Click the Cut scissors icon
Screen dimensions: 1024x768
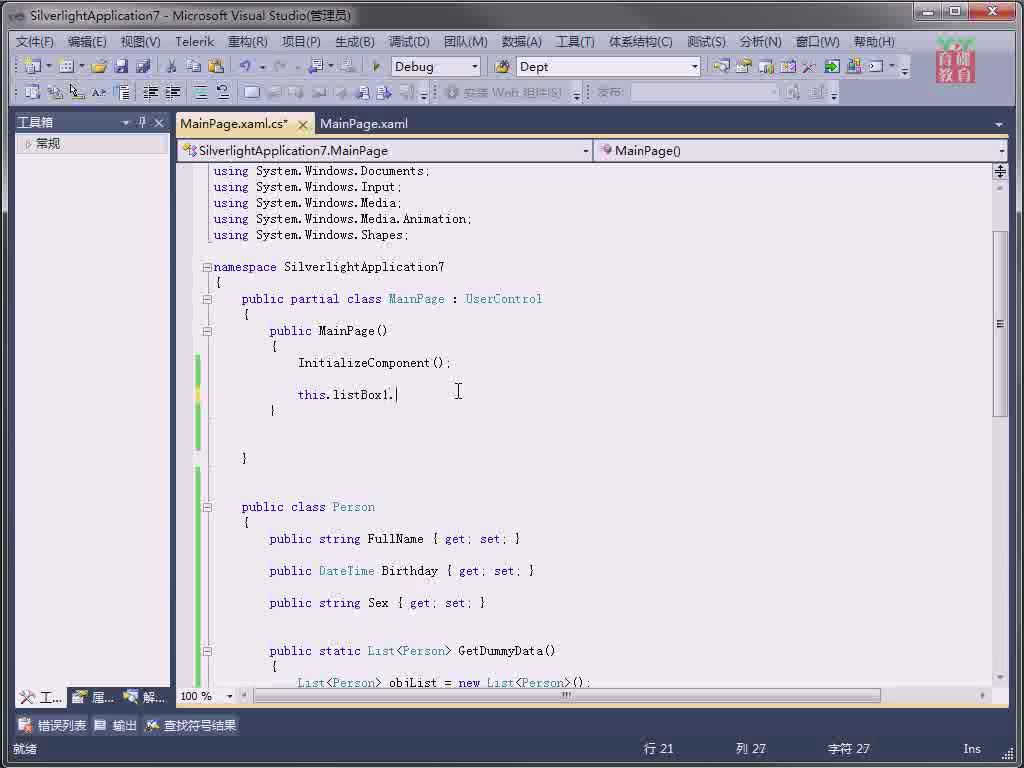click(171, 66)
